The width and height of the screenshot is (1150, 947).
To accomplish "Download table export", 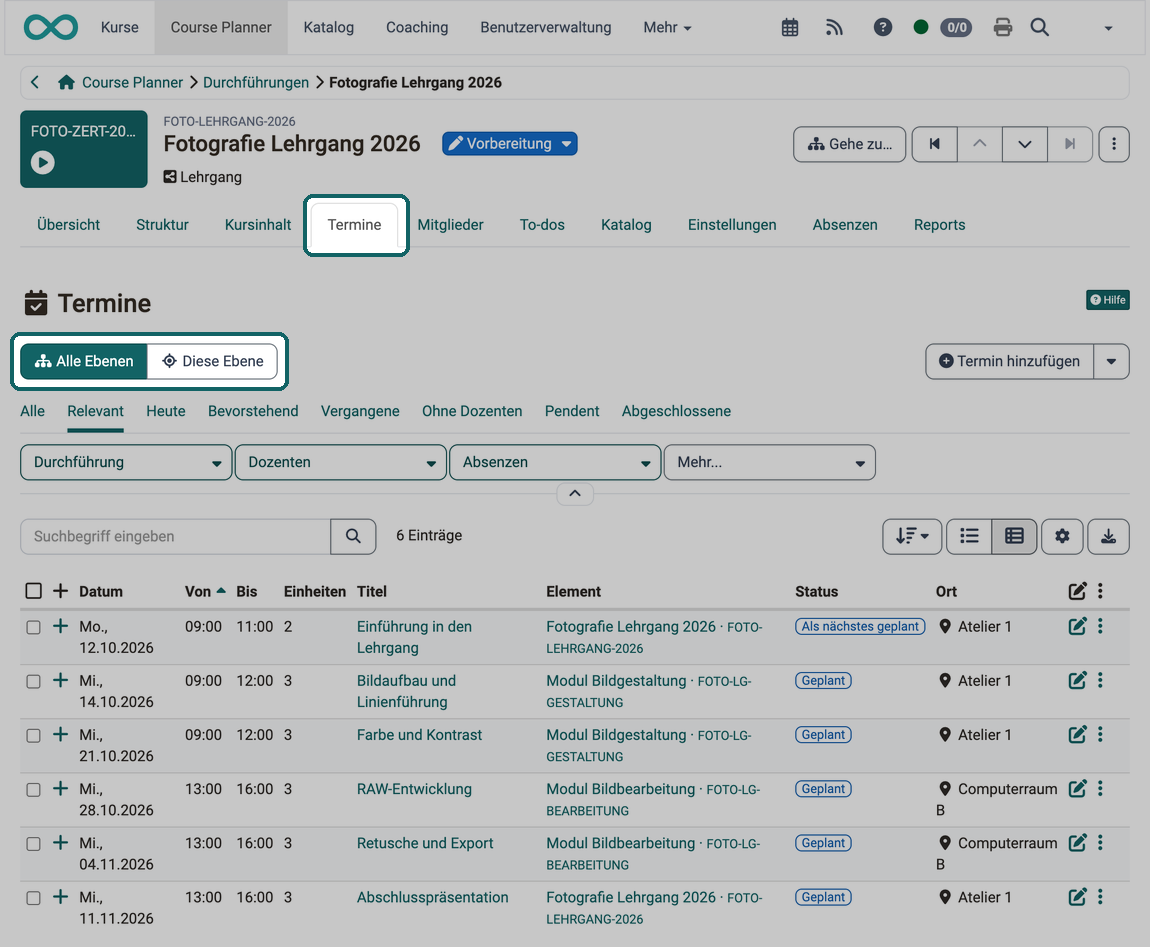I will tap(1108, 536).
